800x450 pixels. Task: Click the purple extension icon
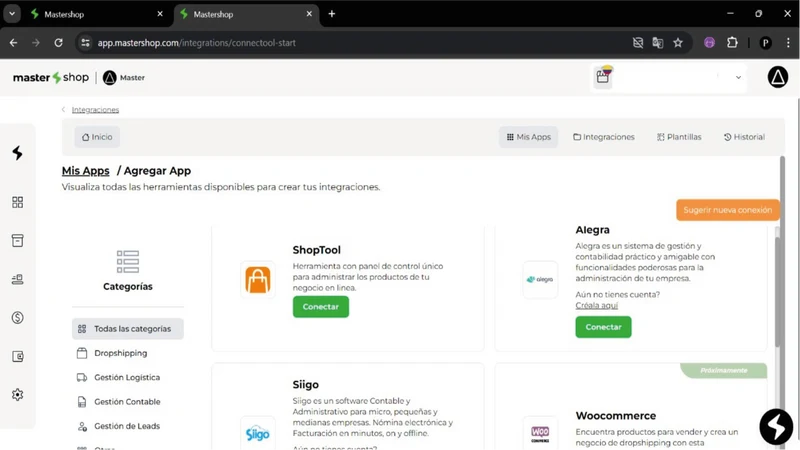coord(709,43)
